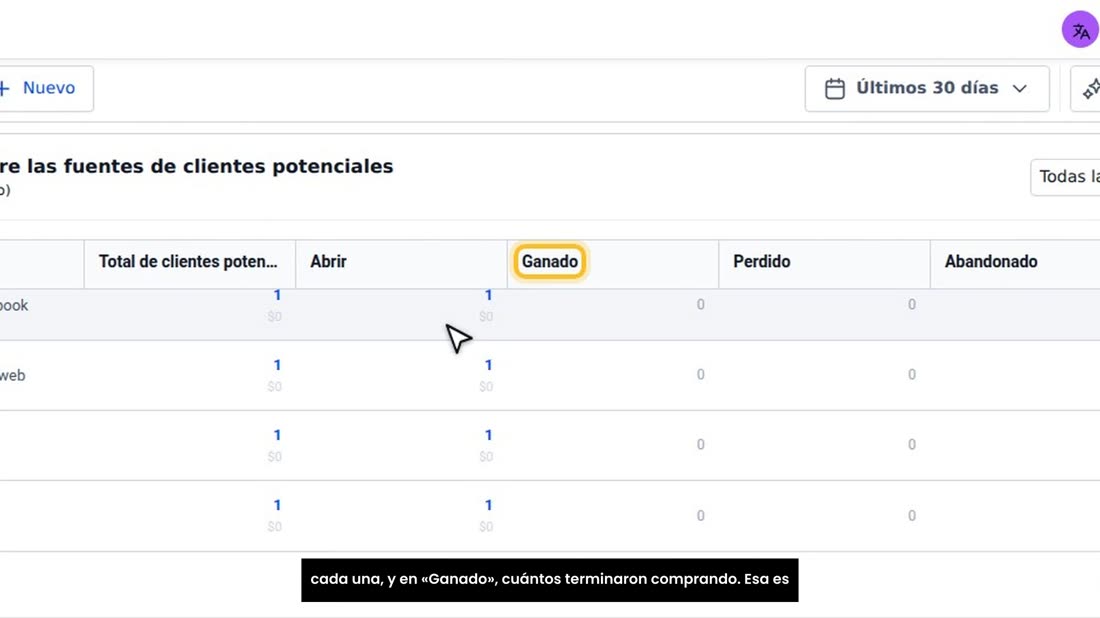Screen dimensions: 1100x618
Task: Click Perdido zero value in Facebook row
Action: coord(911,304)
